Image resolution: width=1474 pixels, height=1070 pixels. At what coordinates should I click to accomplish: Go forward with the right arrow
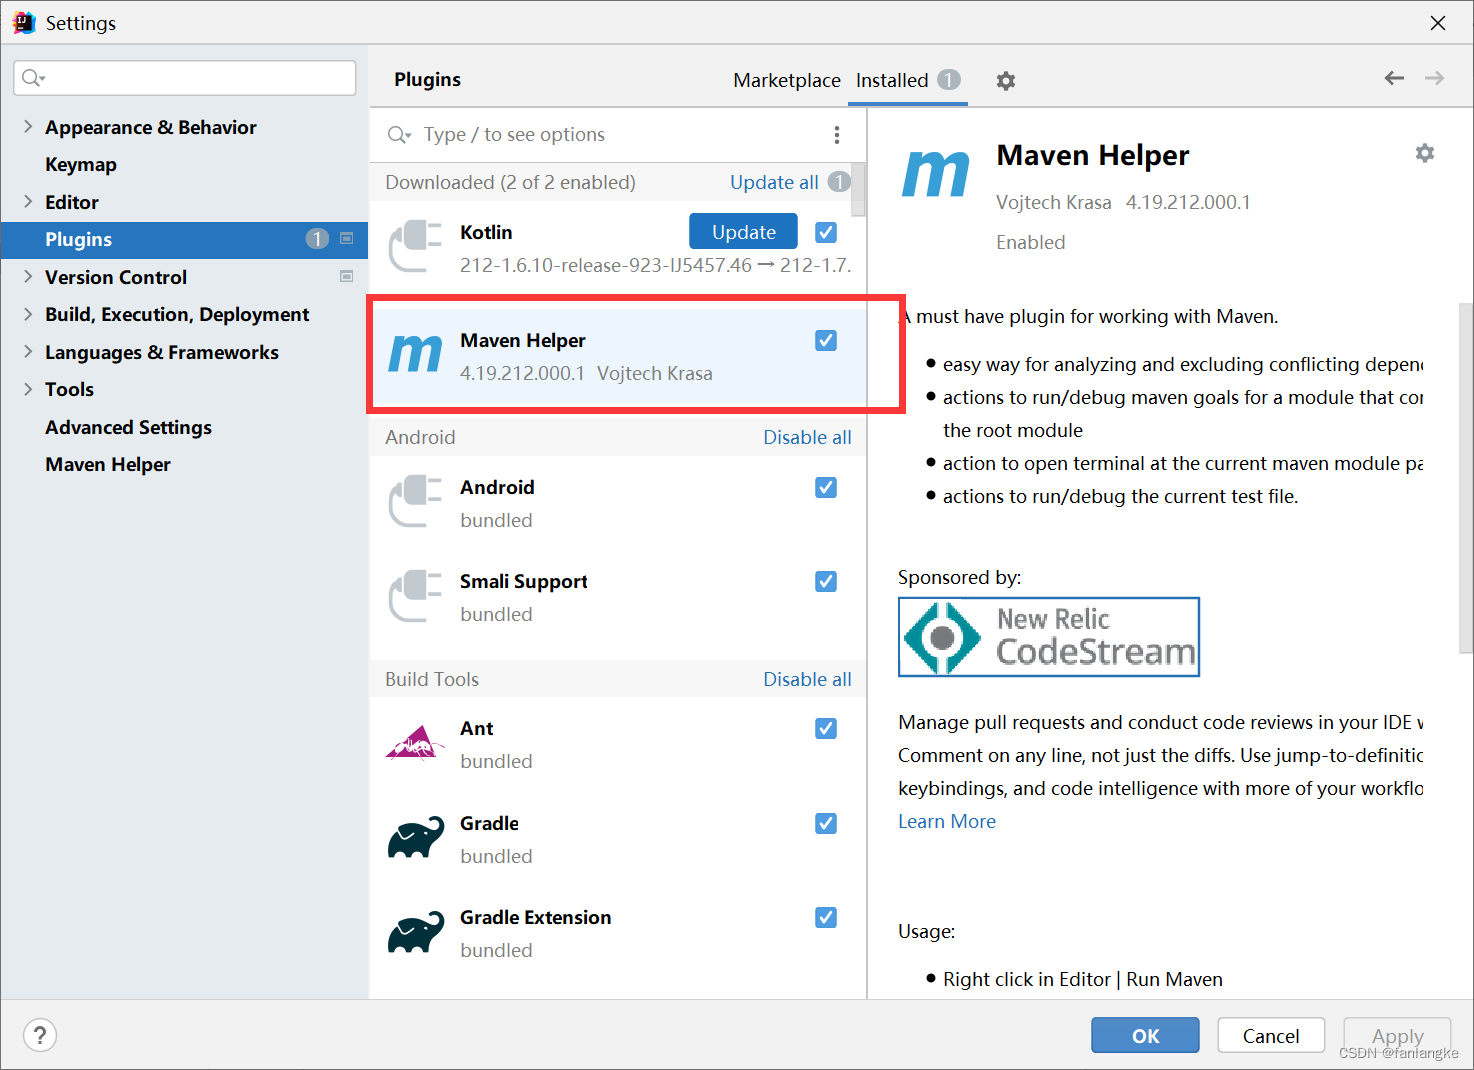1434,78
